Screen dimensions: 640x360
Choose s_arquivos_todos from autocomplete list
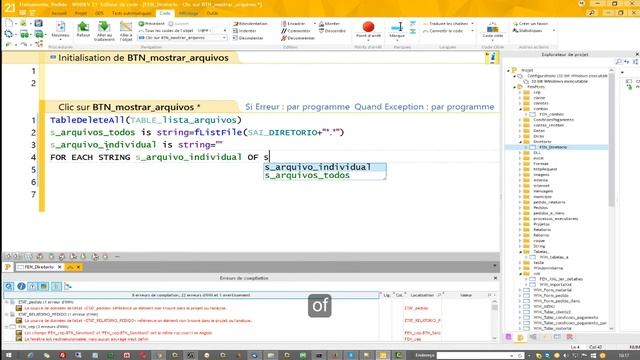307,176
